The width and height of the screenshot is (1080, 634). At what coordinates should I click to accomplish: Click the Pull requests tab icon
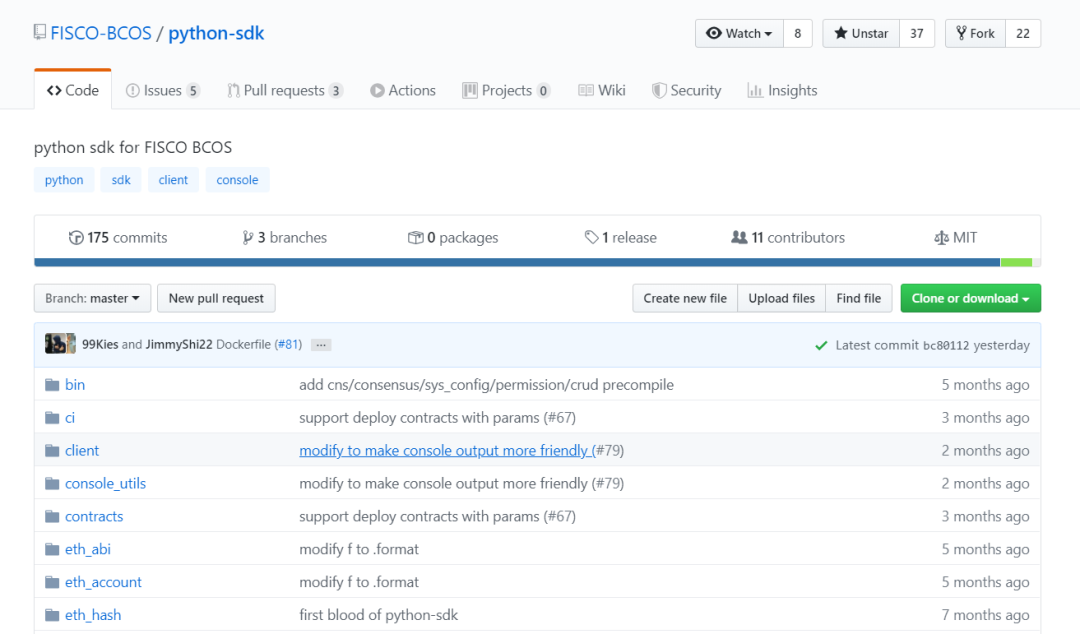click(233, 90)
